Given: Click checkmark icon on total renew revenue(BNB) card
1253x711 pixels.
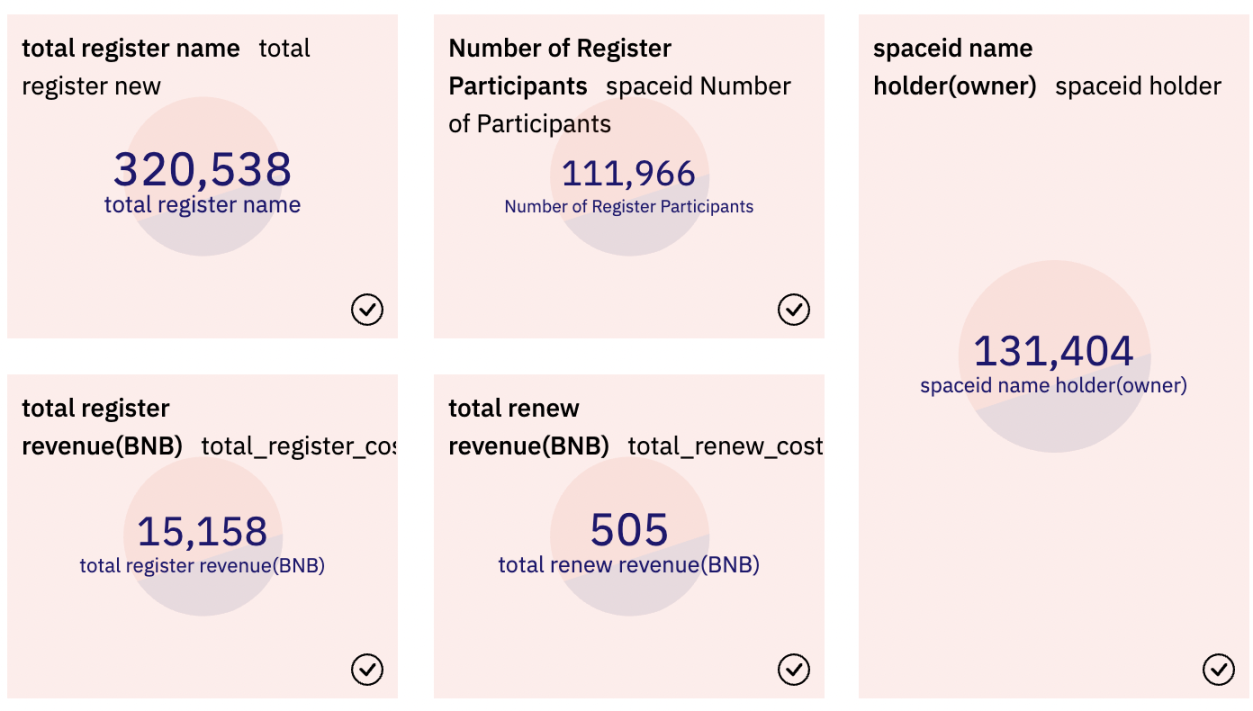Looking at the screenshot, I should (x=794, y=669).
